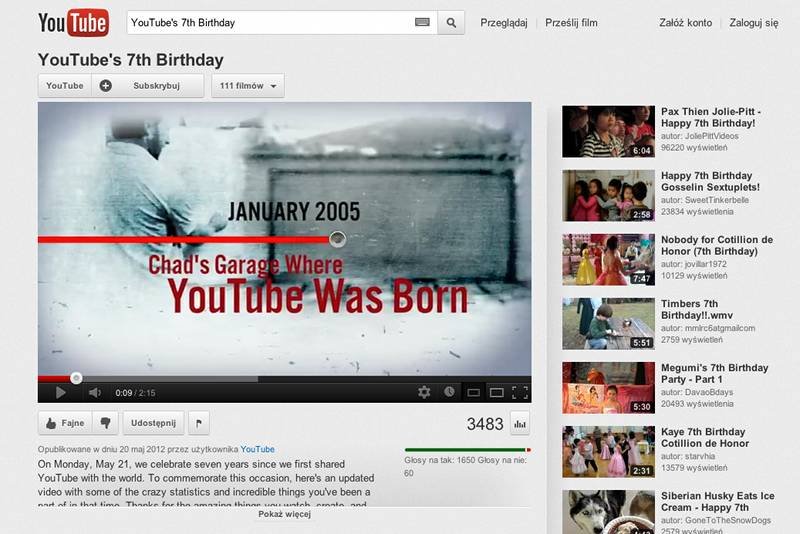Click the plus icon beside Subskrybuj
800x534 pixels.
[x=106, y=86]
